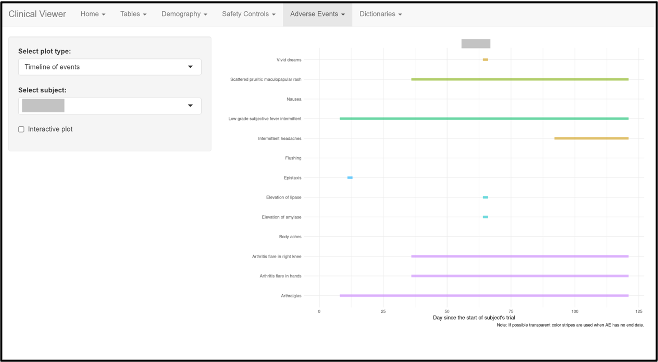Click the green low-grade fever timeline bar
The height and width of the screenshot is (362, 658).
(x=484, y=119)
